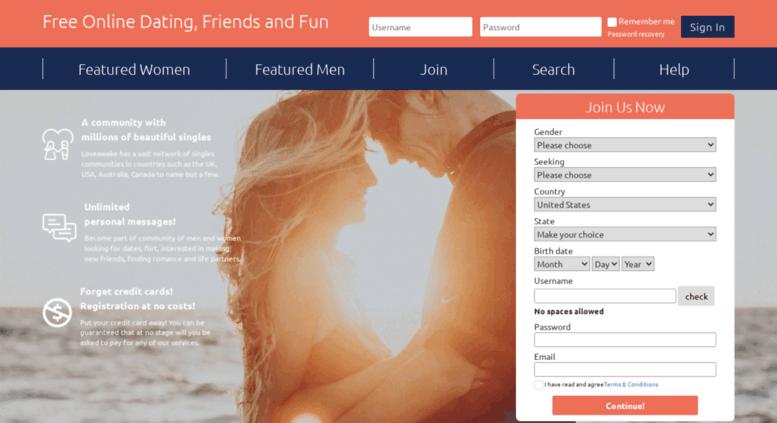Go to Featured Women menu item
777x423 pixels.
[134, 69]
